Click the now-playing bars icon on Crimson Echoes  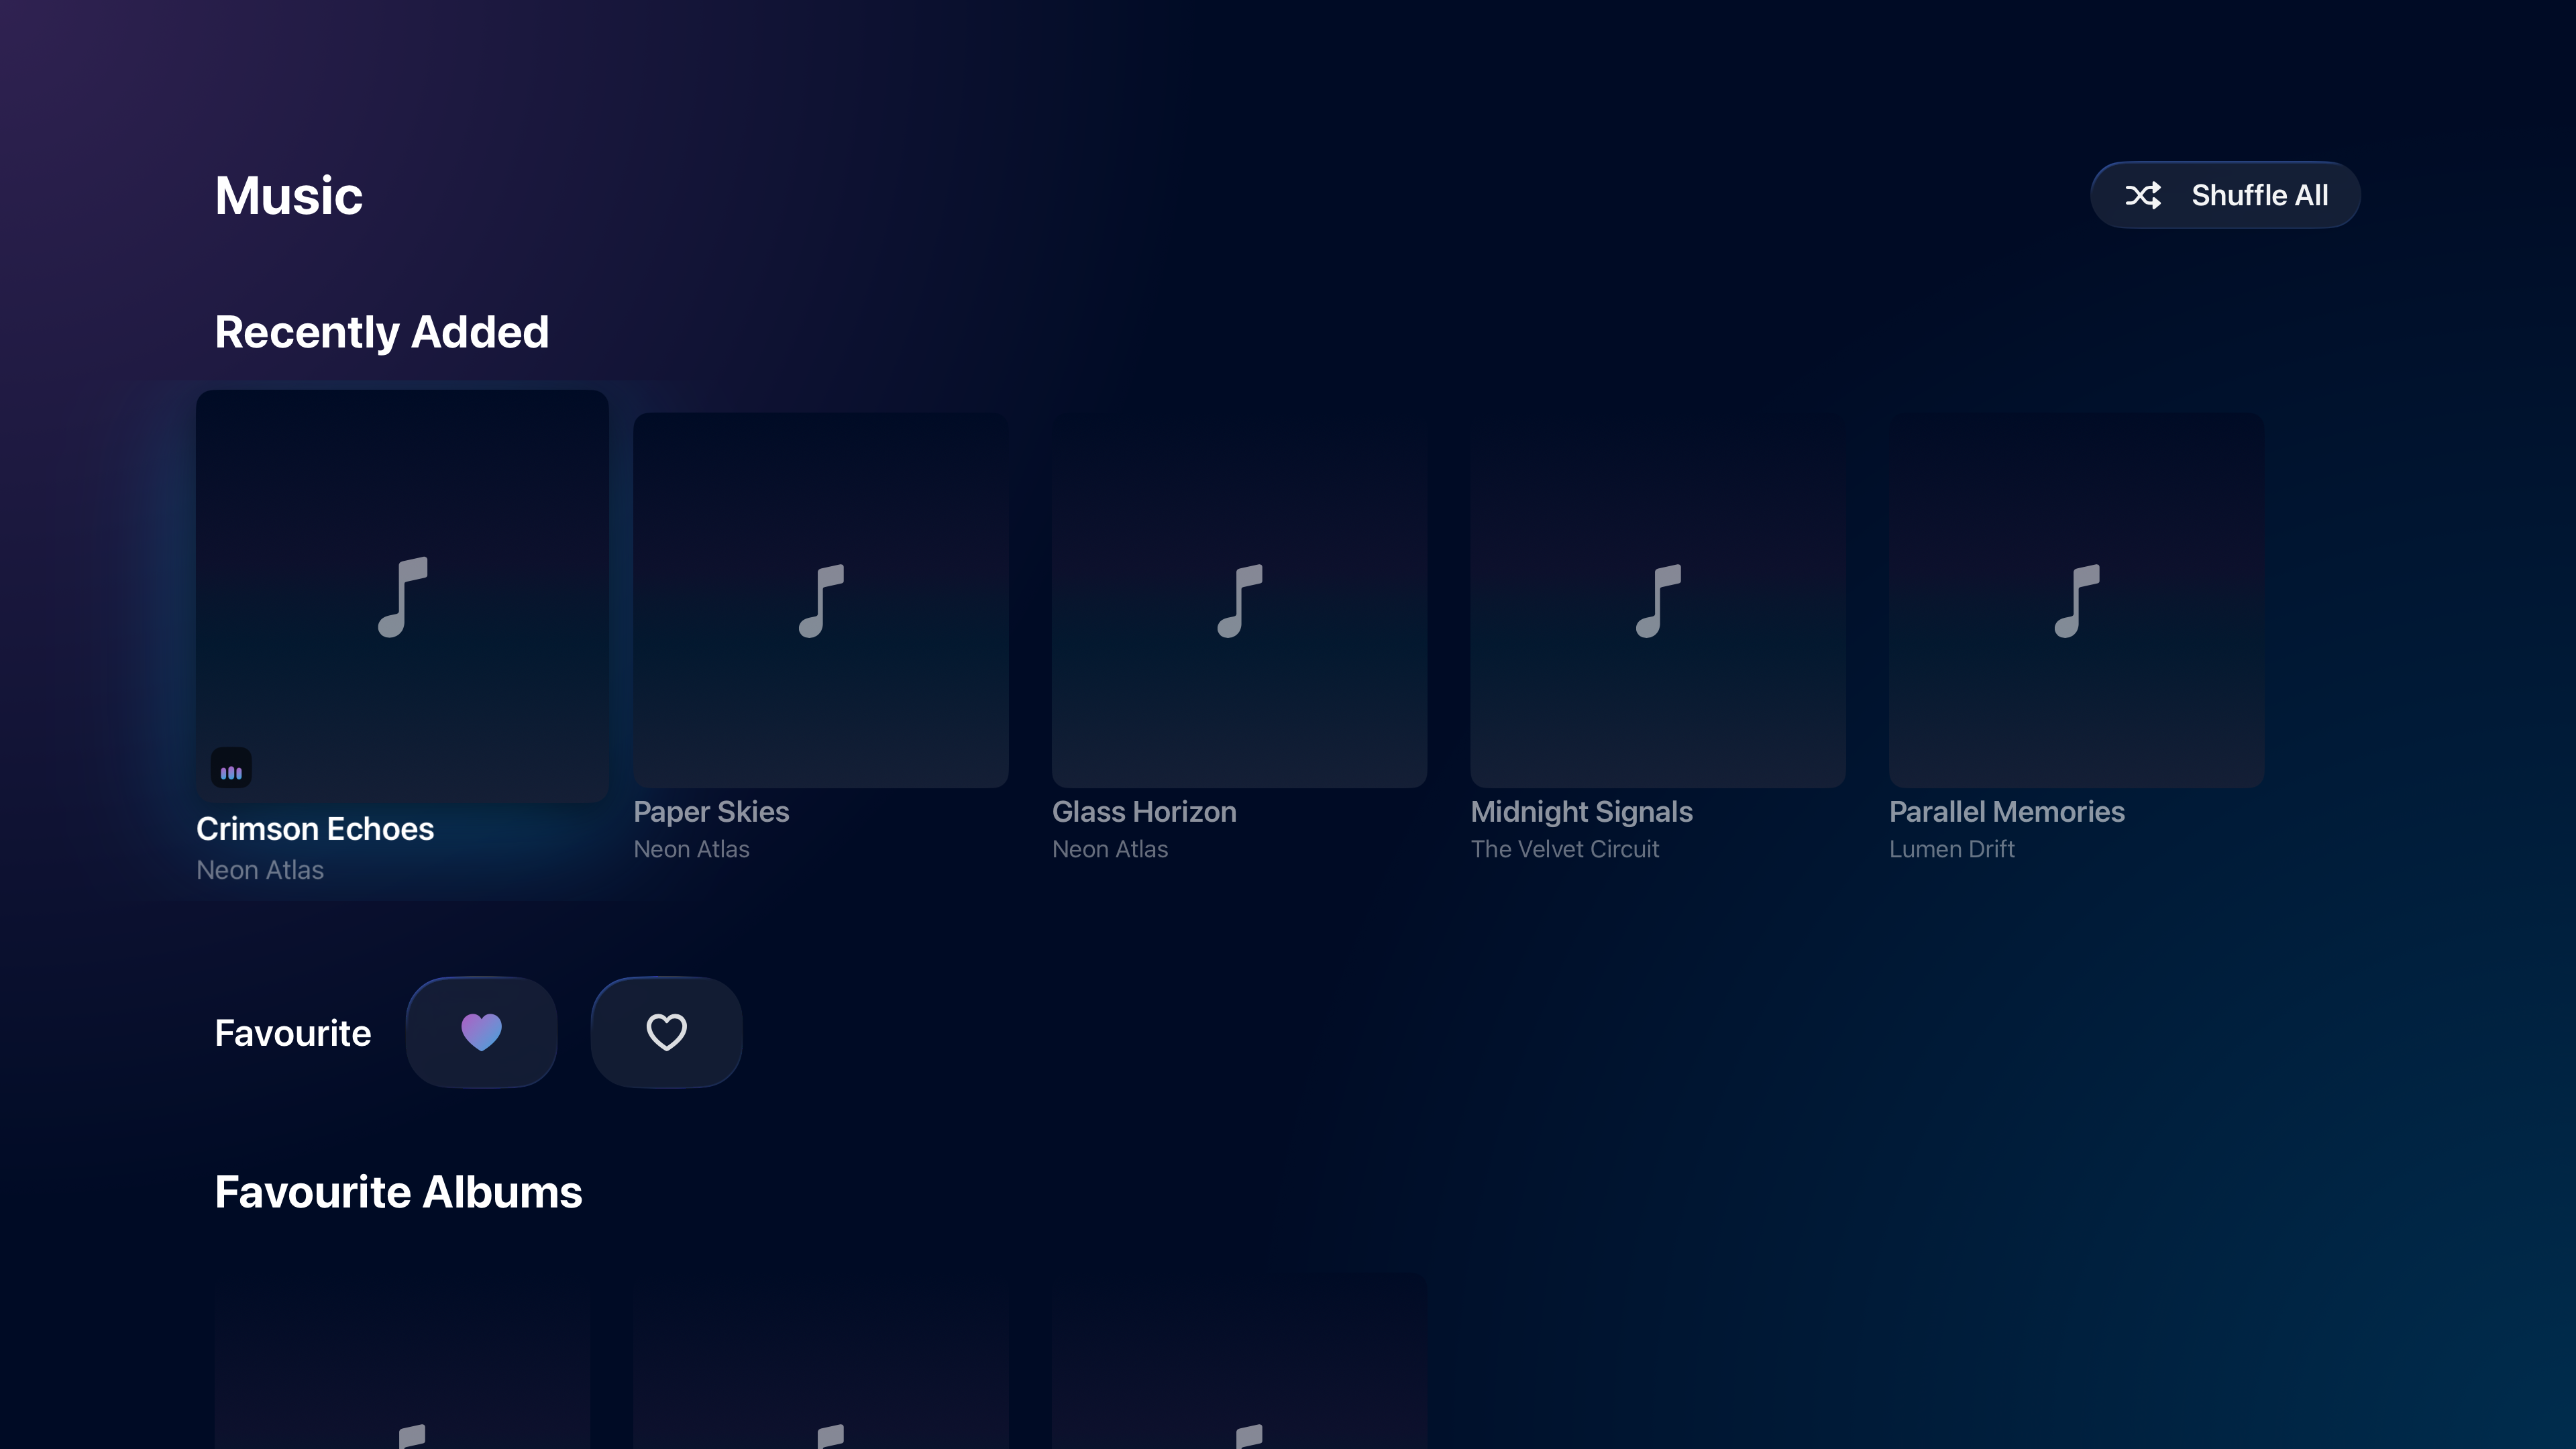(x=231, y=769)
